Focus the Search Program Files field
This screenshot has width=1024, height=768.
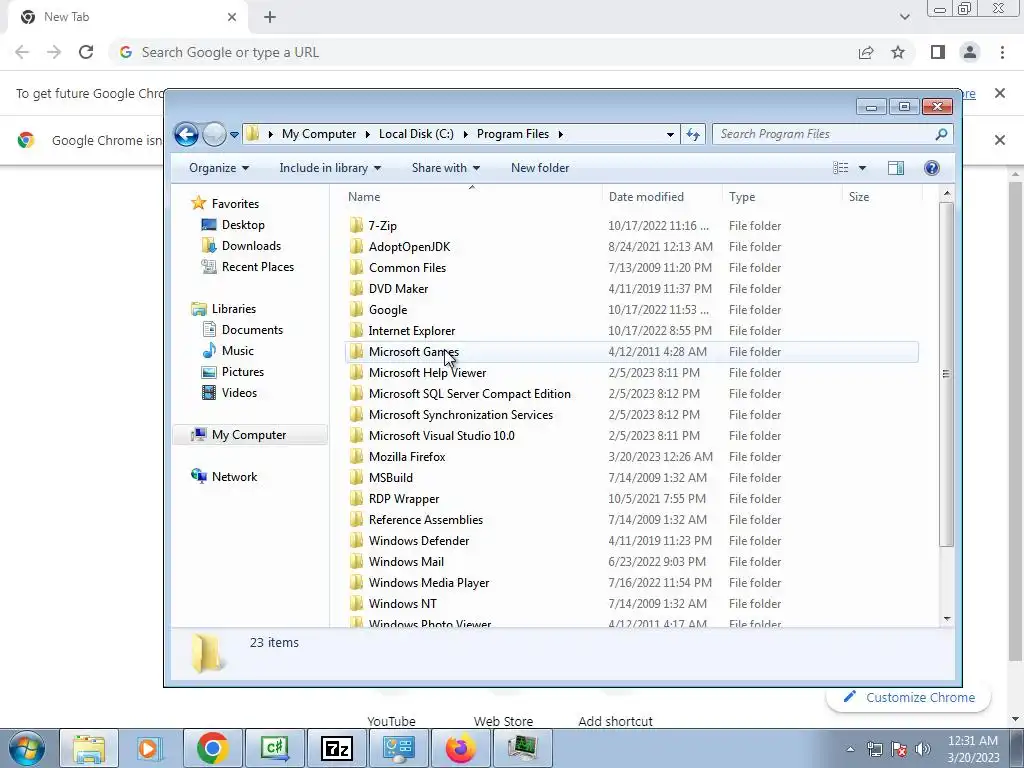pos(832,134)
